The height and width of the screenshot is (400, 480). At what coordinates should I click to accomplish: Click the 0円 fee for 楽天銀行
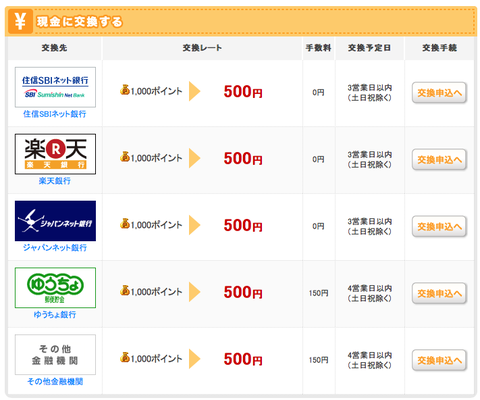318,160
